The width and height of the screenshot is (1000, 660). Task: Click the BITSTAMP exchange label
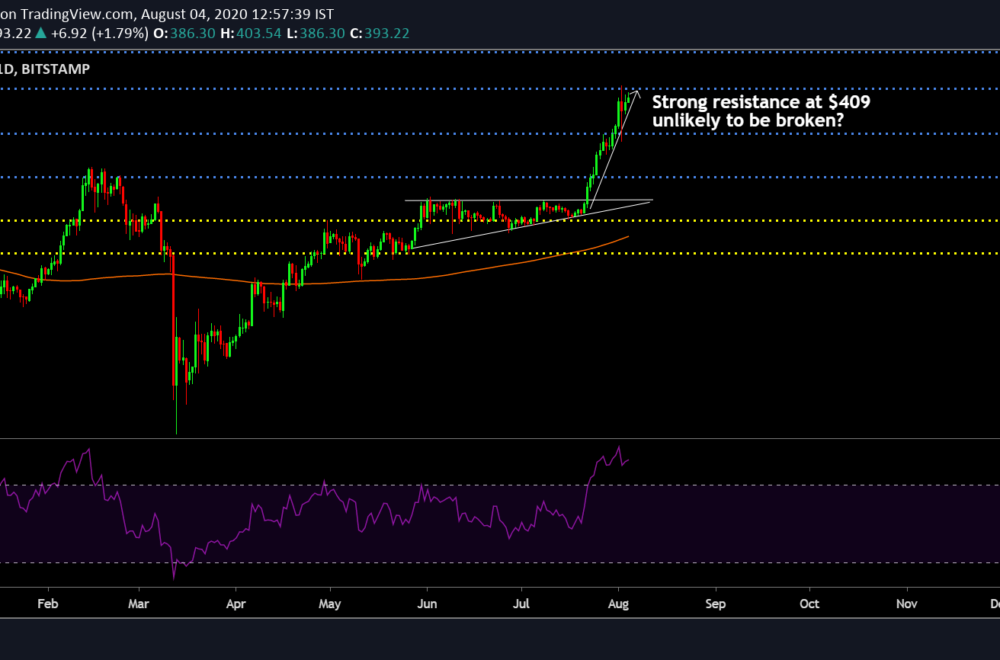55,69
